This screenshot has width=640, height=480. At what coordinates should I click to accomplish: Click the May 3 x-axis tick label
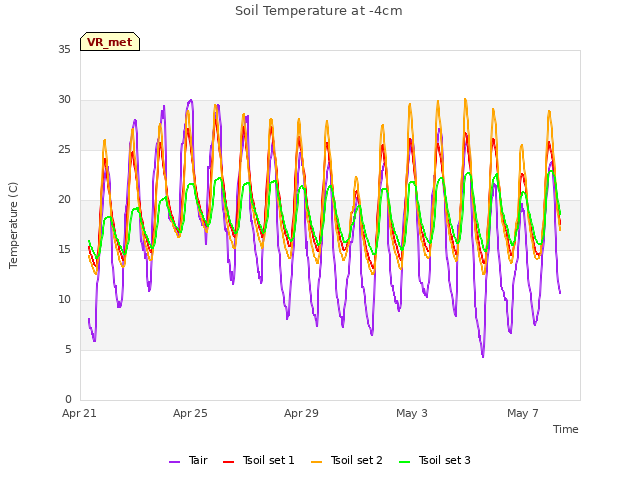(412, 413)
